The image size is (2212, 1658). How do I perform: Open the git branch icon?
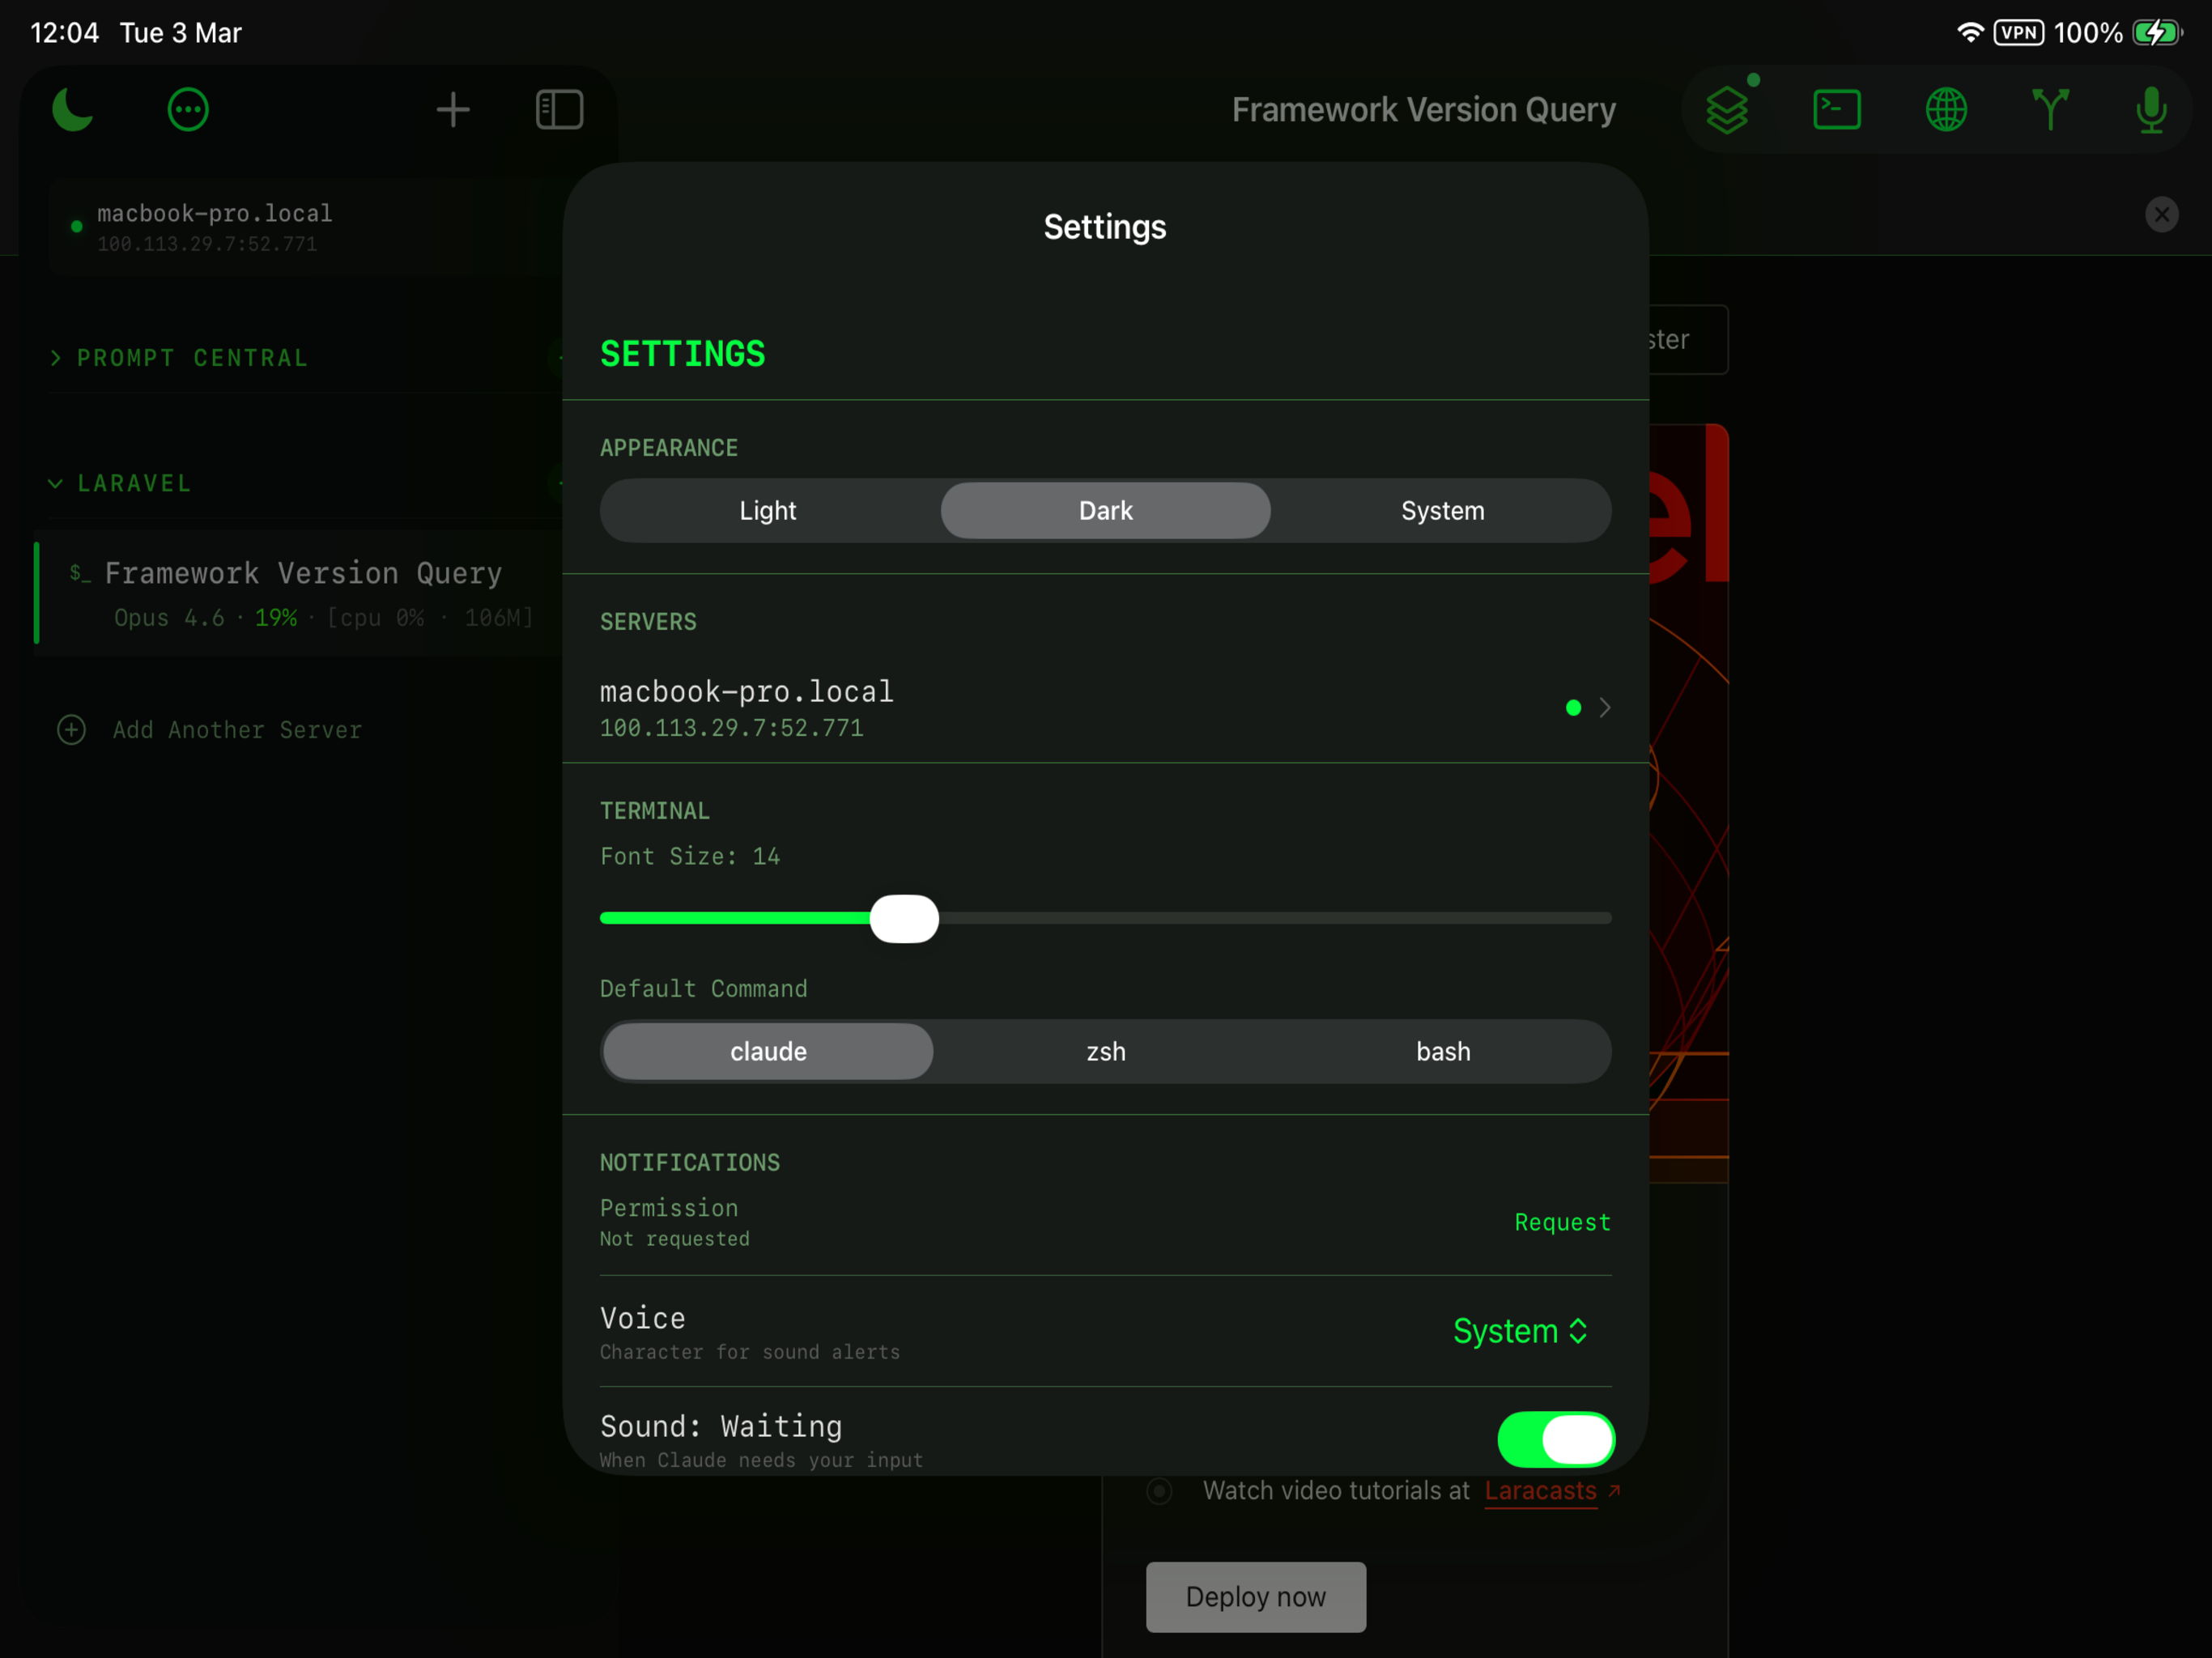pos(2050,109)
